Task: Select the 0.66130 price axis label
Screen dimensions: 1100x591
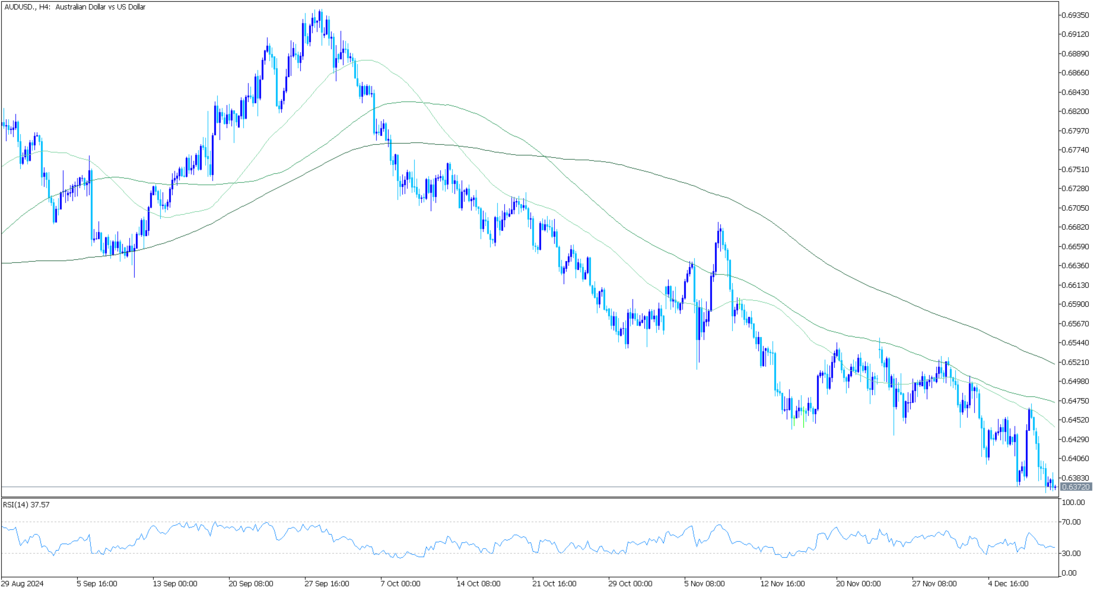Action: coord(1076,285)
